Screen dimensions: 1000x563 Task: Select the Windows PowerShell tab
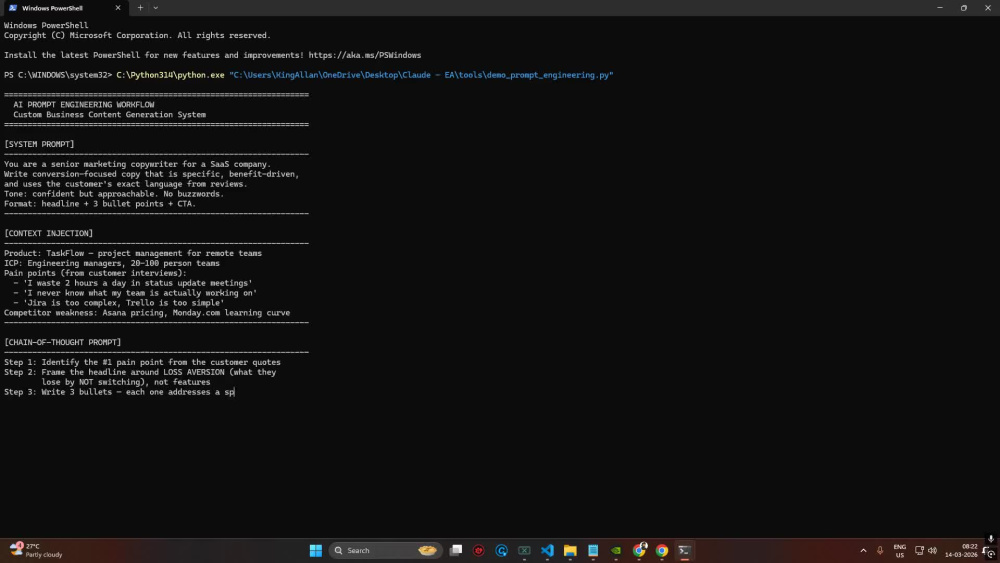pyautogui.click(x=64, y=8)
